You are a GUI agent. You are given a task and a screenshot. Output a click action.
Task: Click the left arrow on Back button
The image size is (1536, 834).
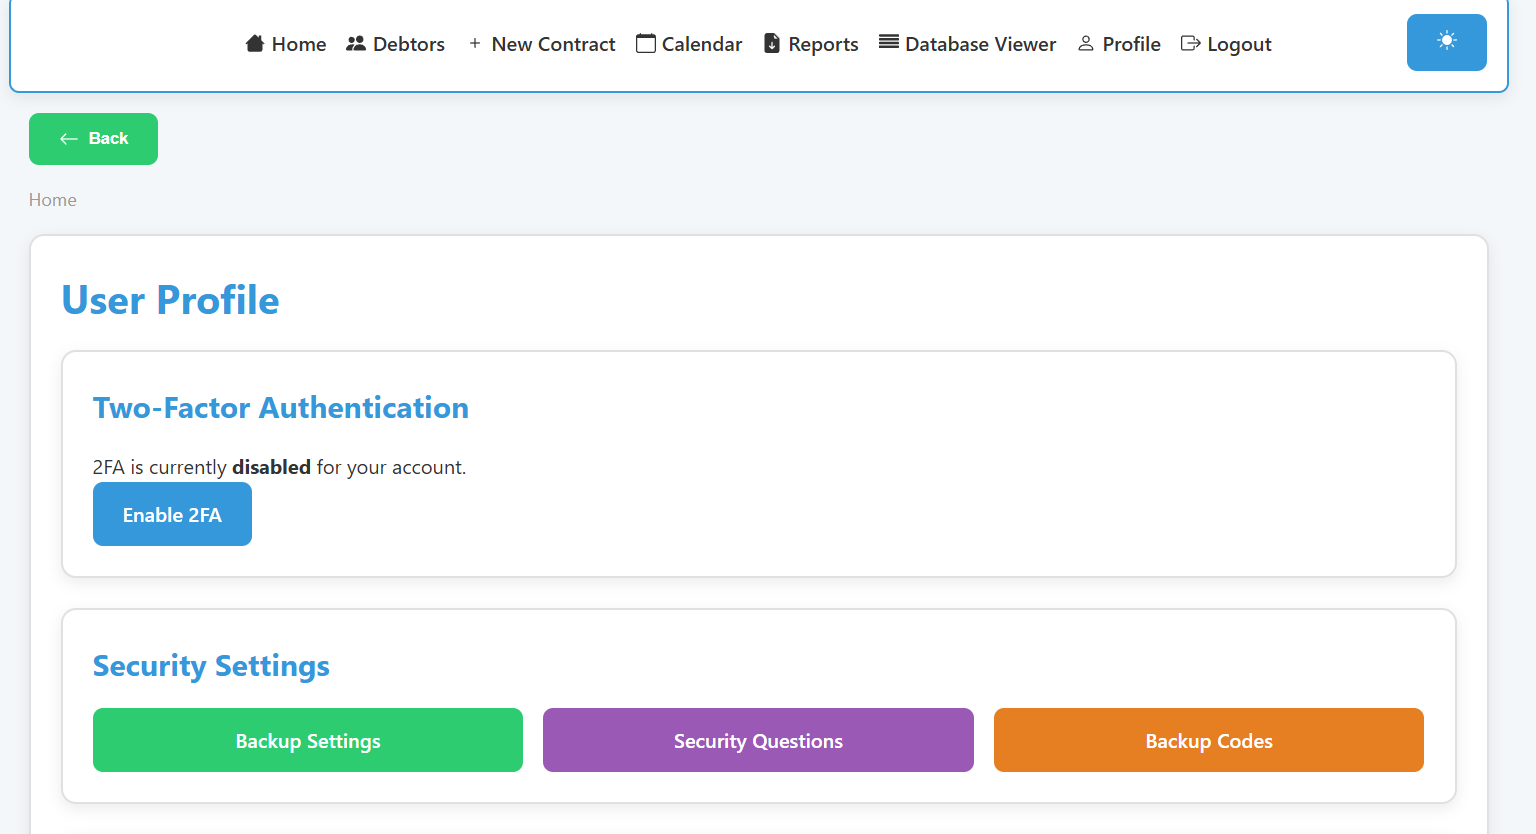69,139
